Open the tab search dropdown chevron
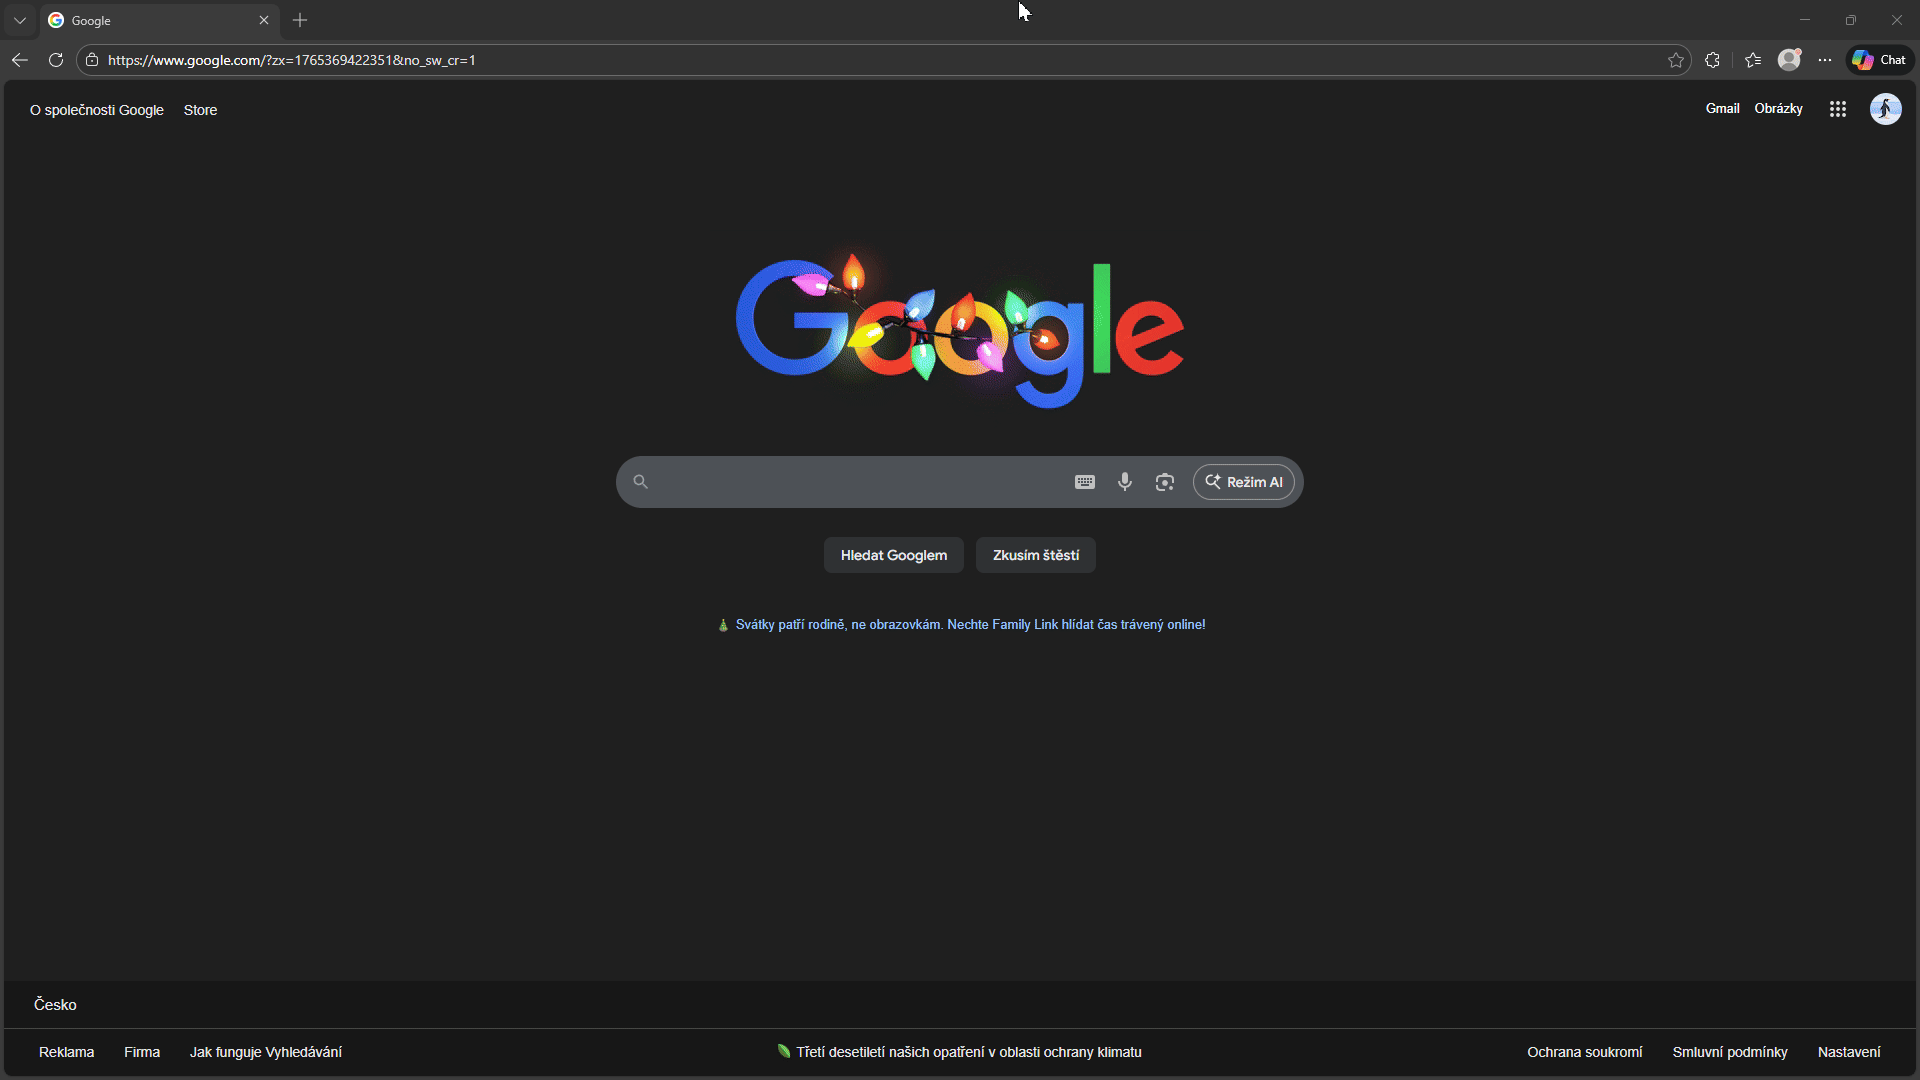Viewport: 1920px width, 1080px height. (x=20, y=20)
